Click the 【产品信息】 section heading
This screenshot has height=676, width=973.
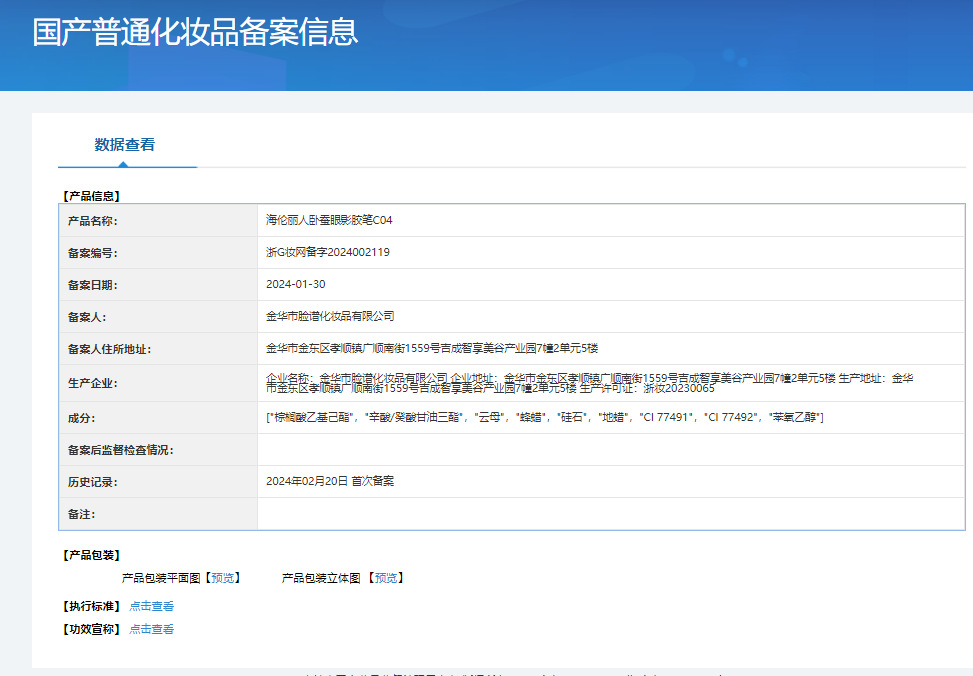91,196
